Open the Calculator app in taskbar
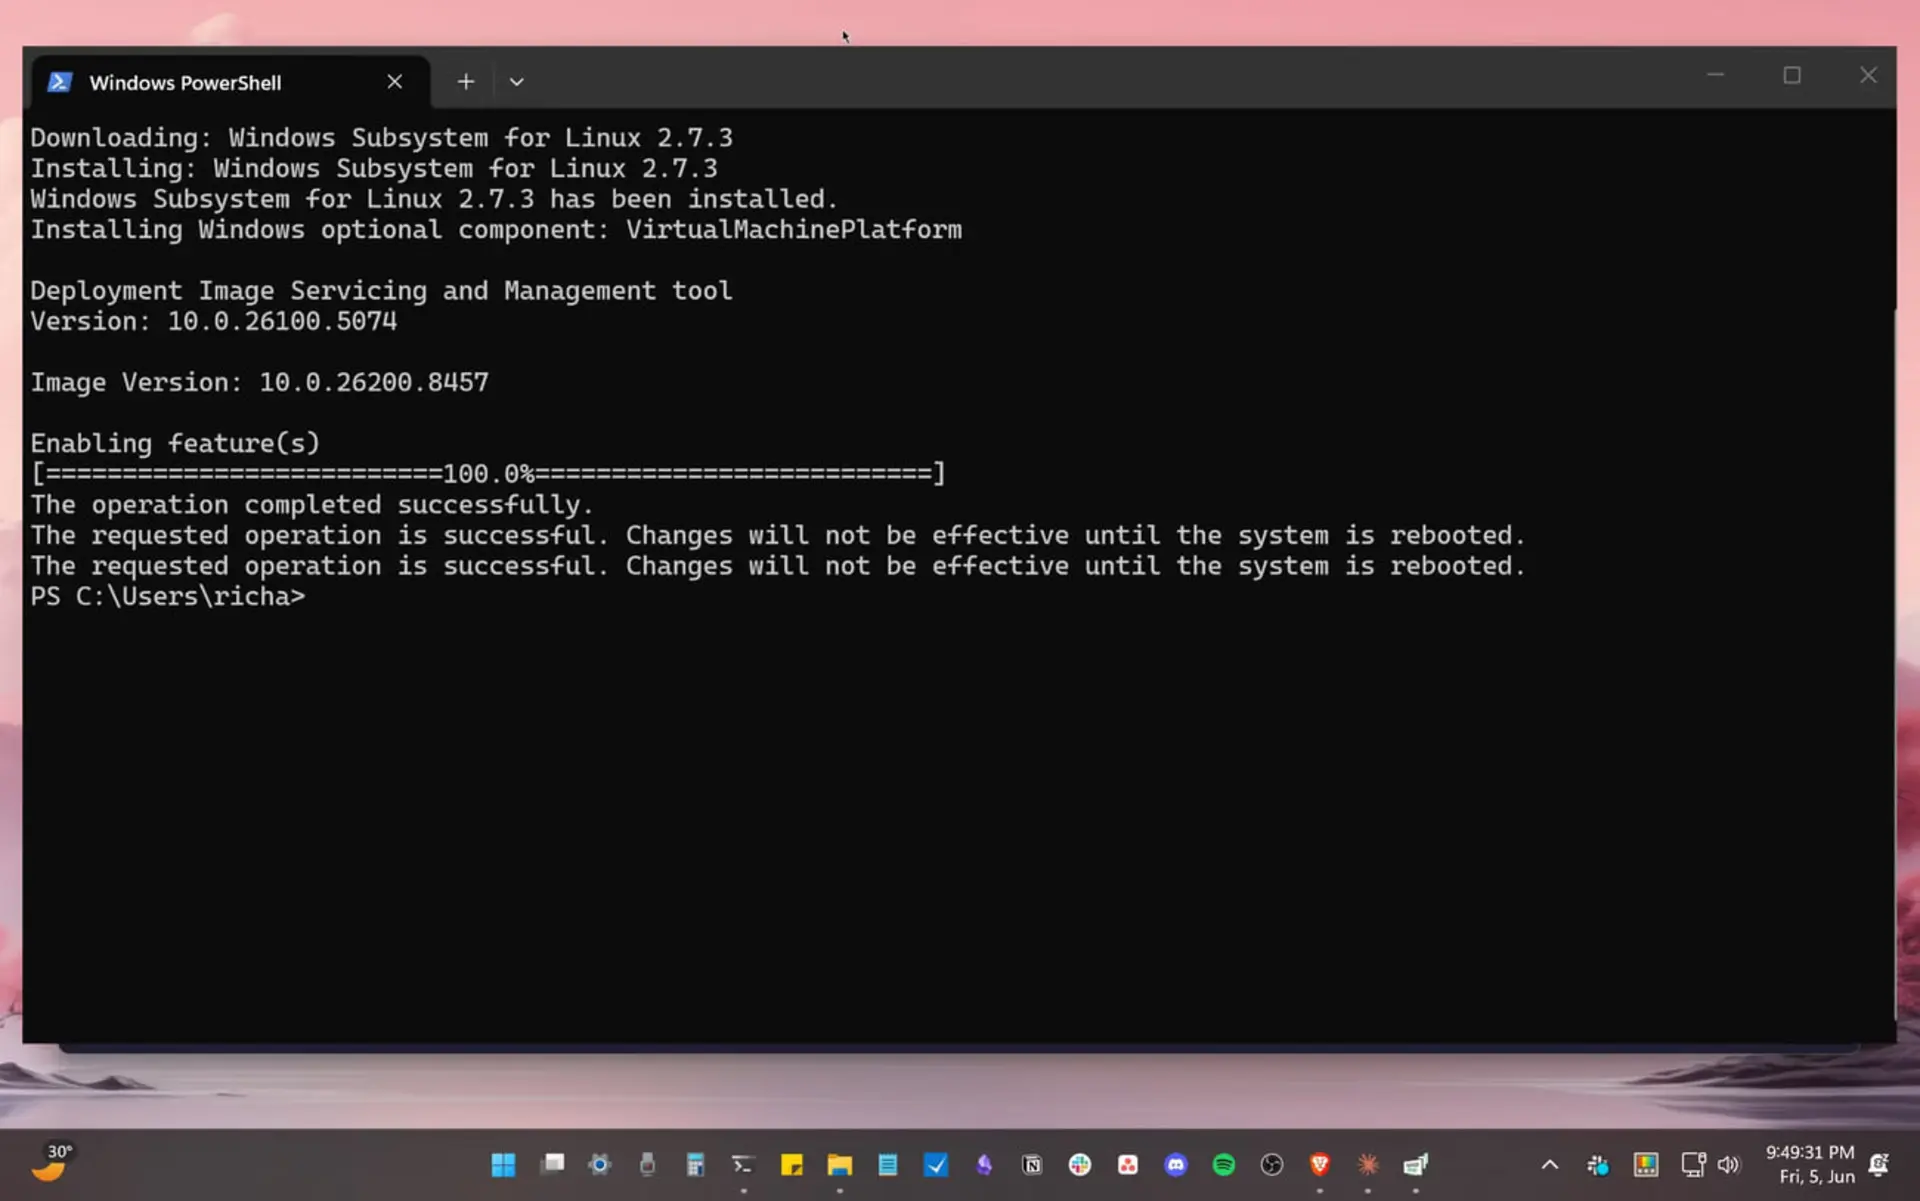Viewport: 1920px width, 1201px height. pos(695,1164)
